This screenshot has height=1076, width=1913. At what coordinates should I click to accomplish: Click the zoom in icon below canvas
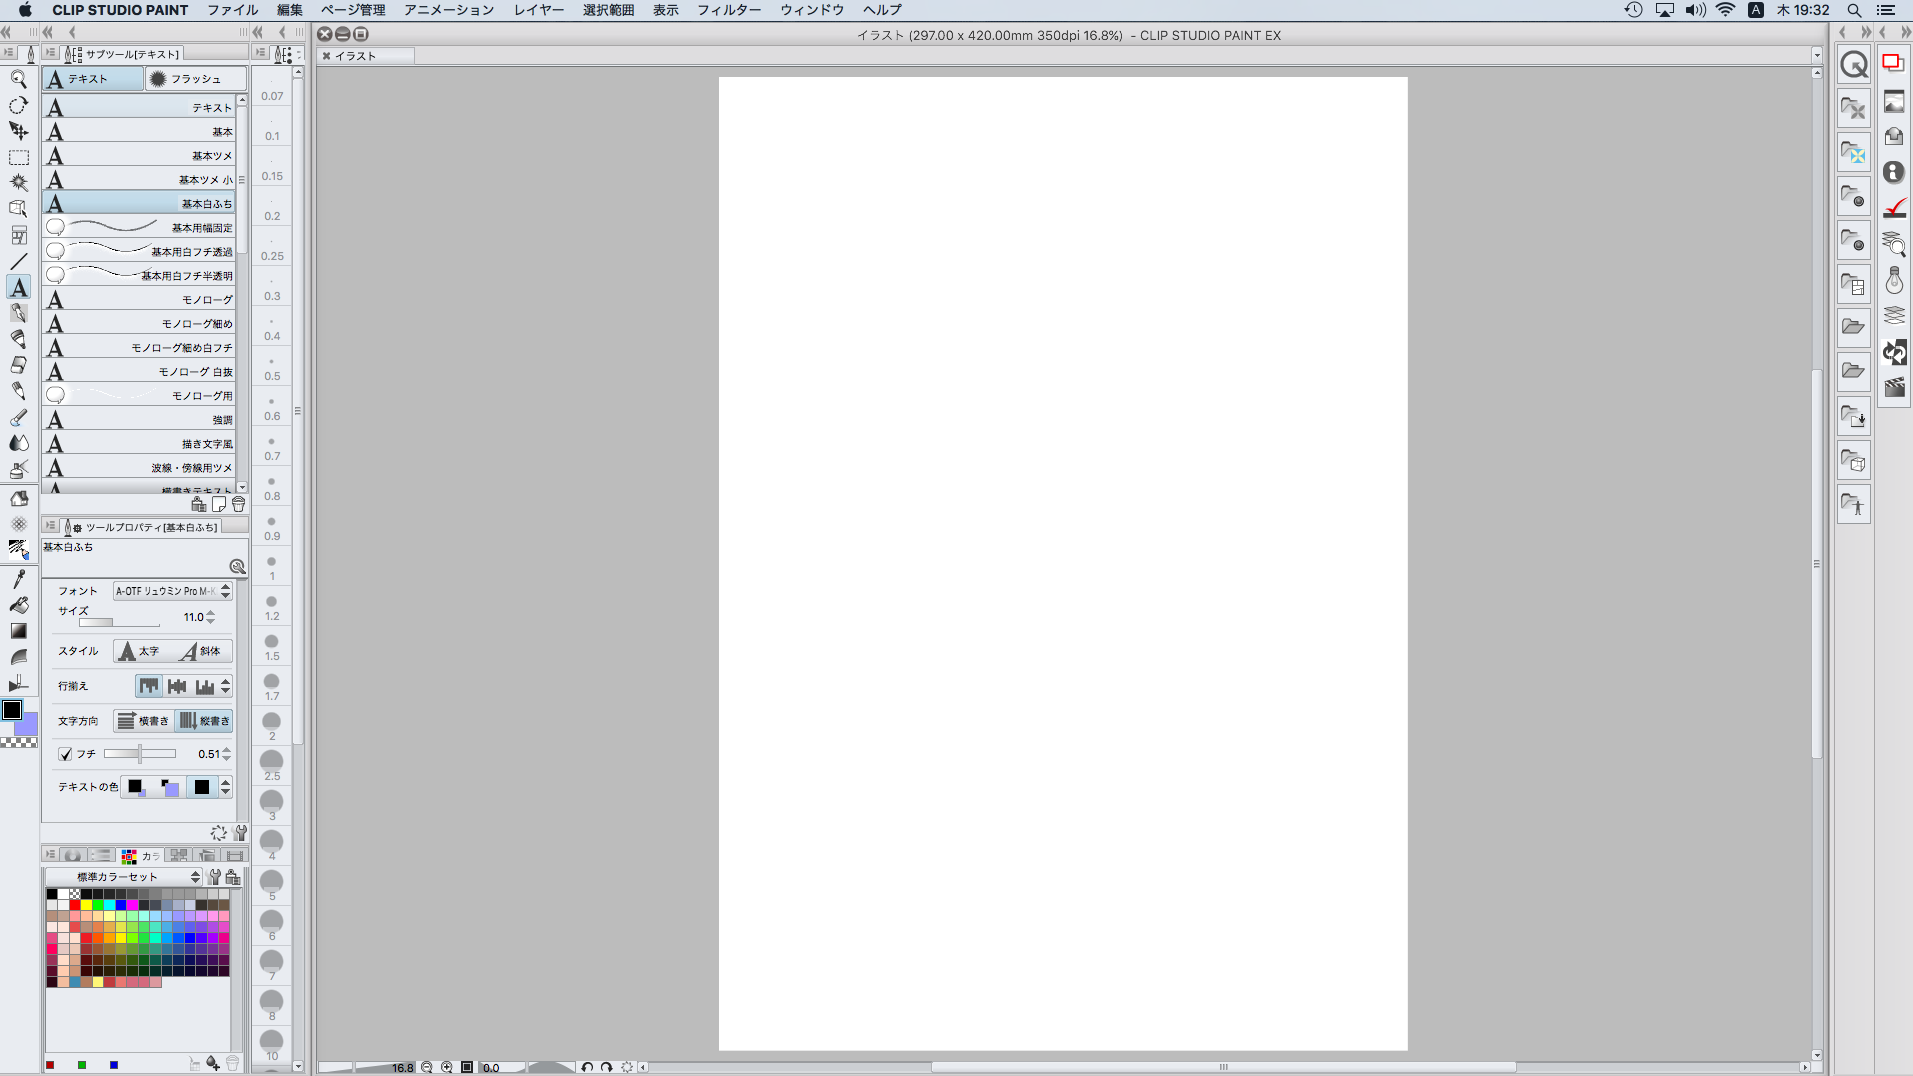tap(447, 1067)
